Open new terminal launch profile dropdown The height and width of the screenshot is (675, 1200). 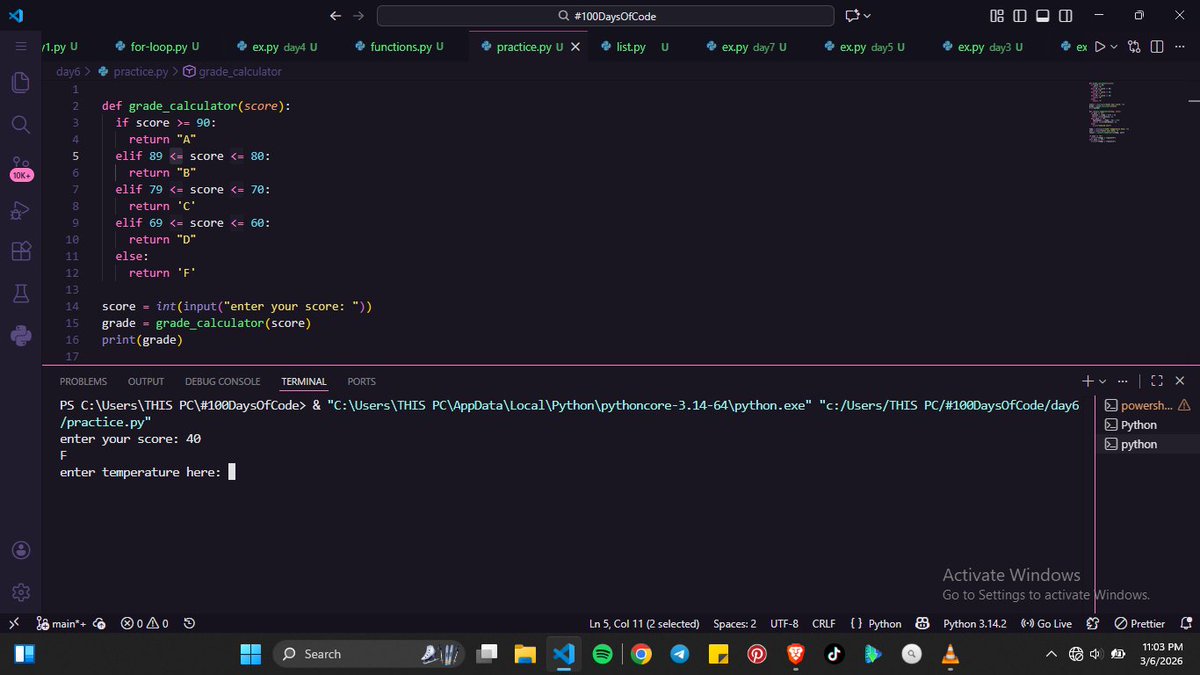1103,381
